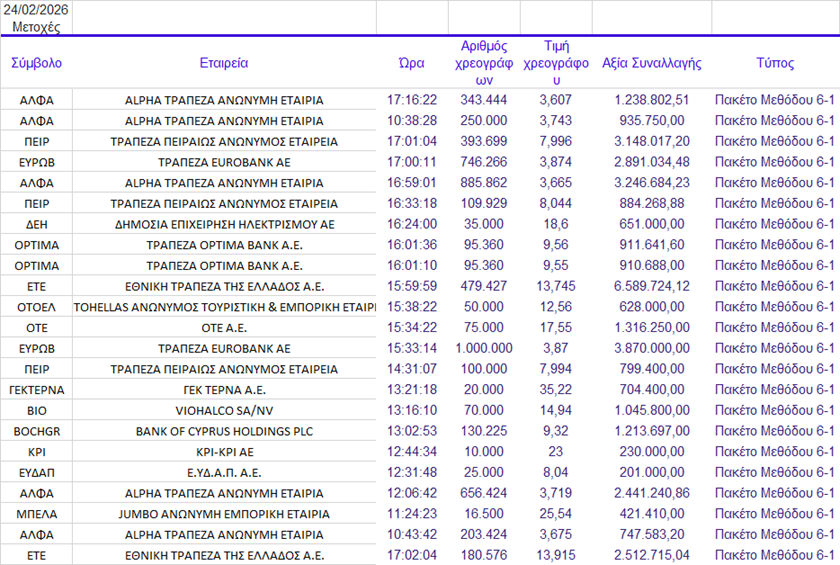Select the transaction value 1.238.802,51
Image resolution: width=840 pixels, height=565 pixels.
pos(652,100)
